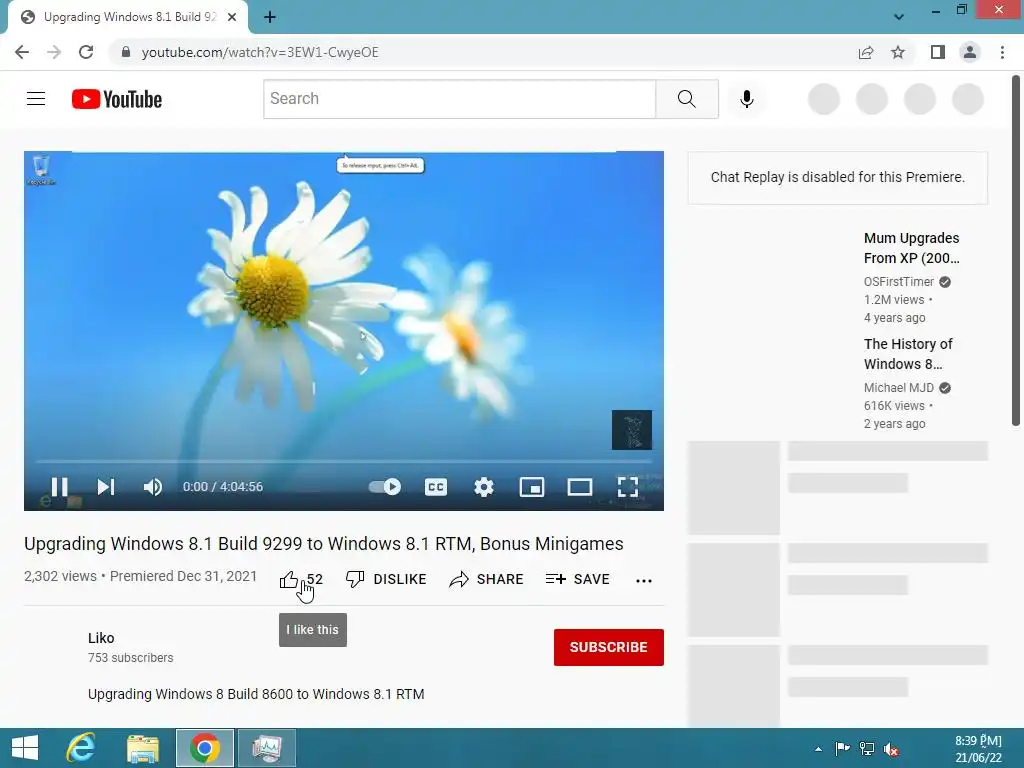Open the OSFirstTimer channel

(x=899, y=281)
